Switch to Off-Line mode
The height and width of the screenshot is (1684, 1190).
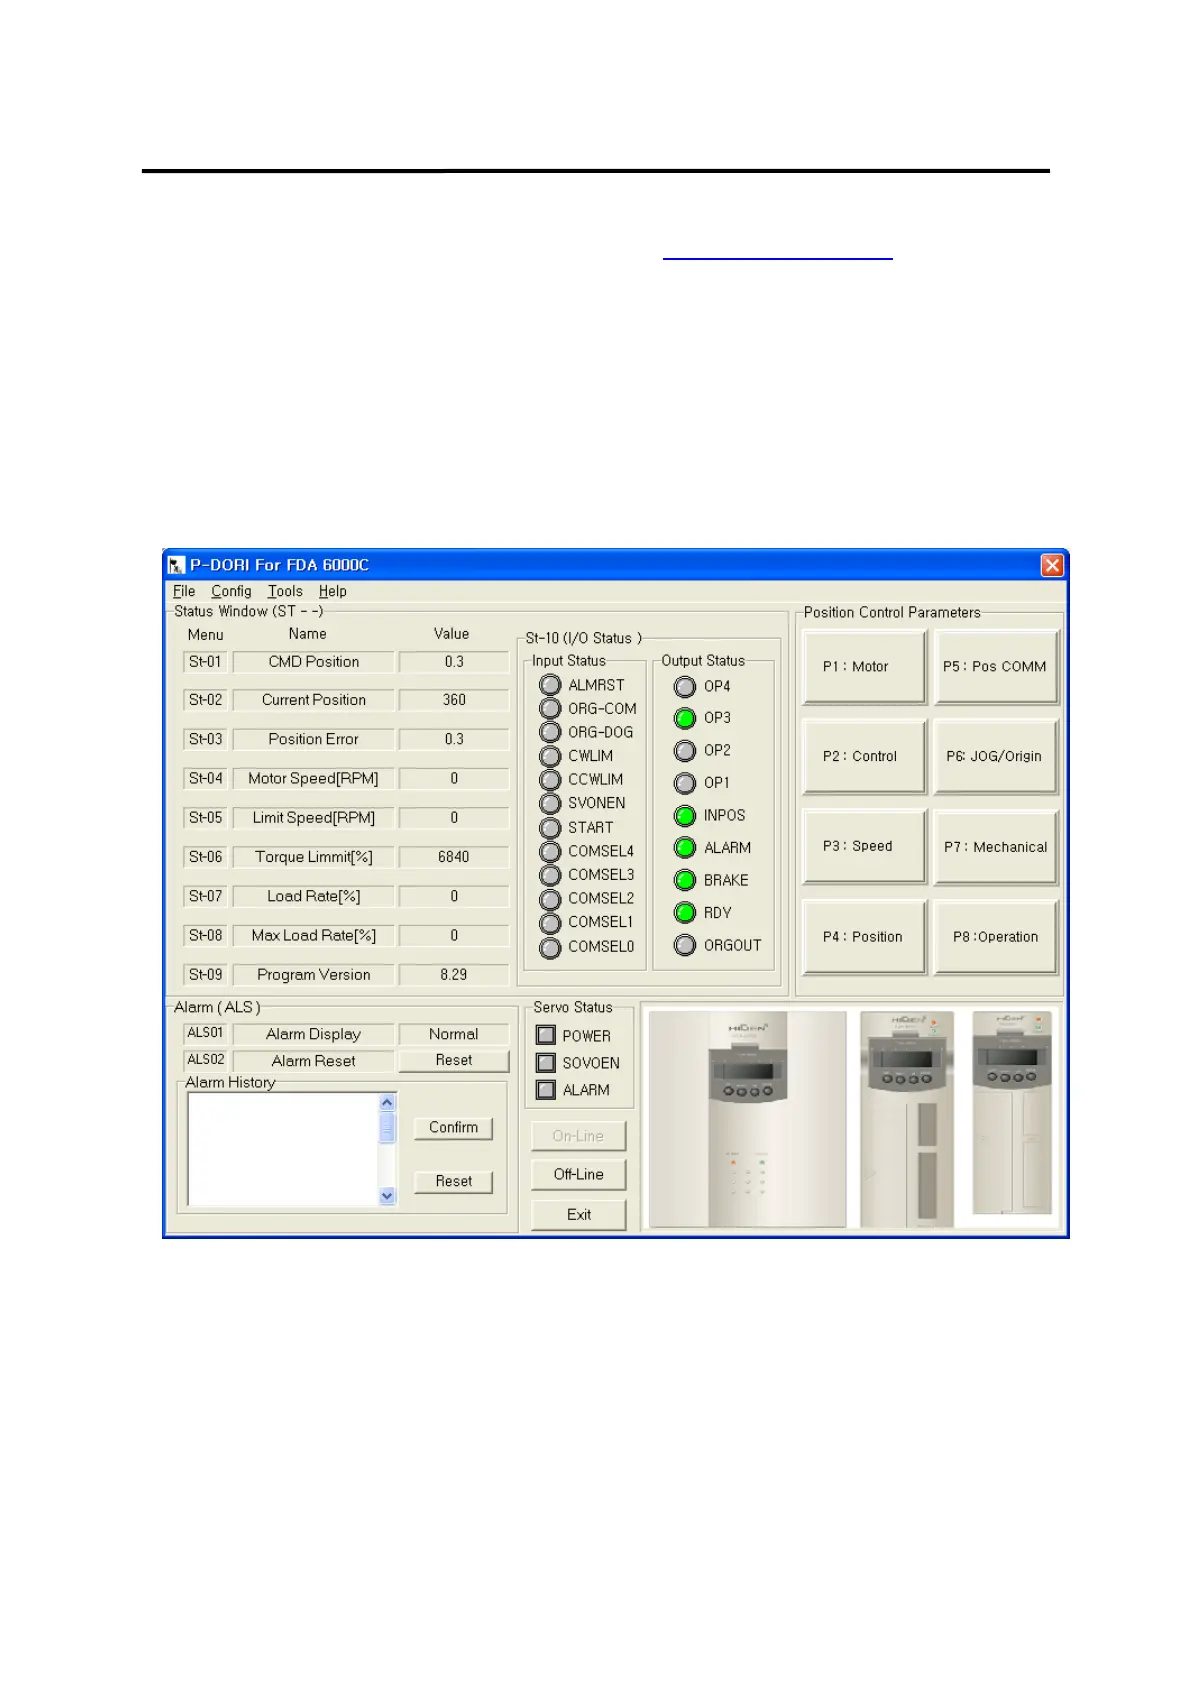(578, 1174)
